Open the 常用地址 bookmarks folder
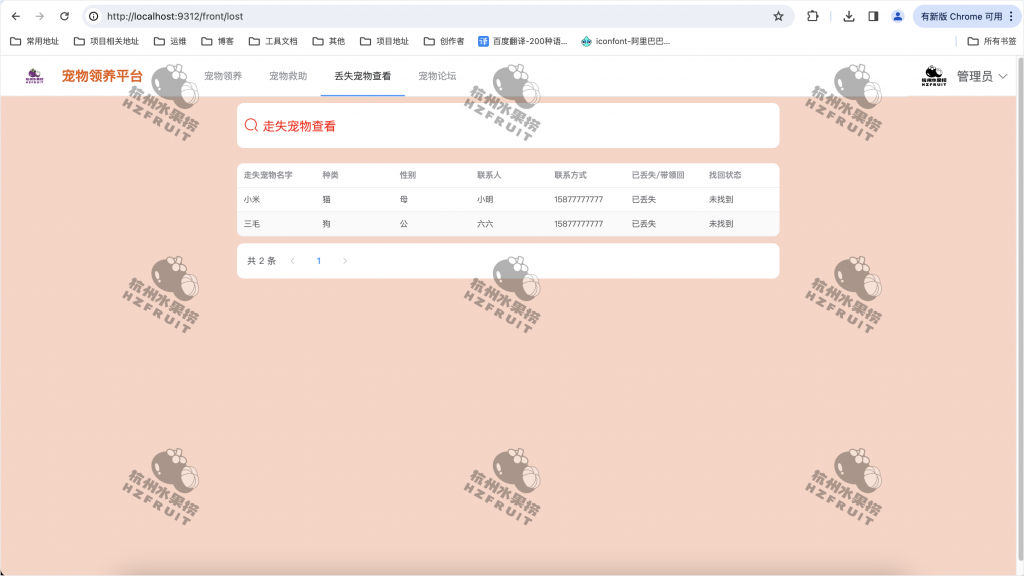 point(34,41)
